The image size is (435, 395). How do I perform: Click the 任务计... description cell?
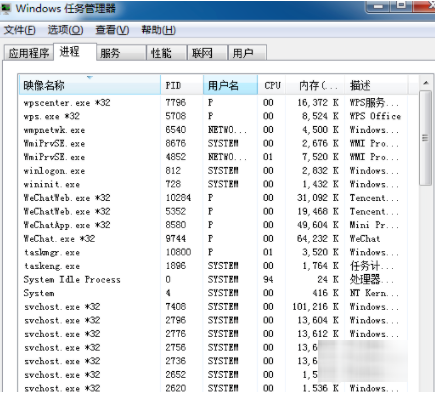tap(372, 266)
